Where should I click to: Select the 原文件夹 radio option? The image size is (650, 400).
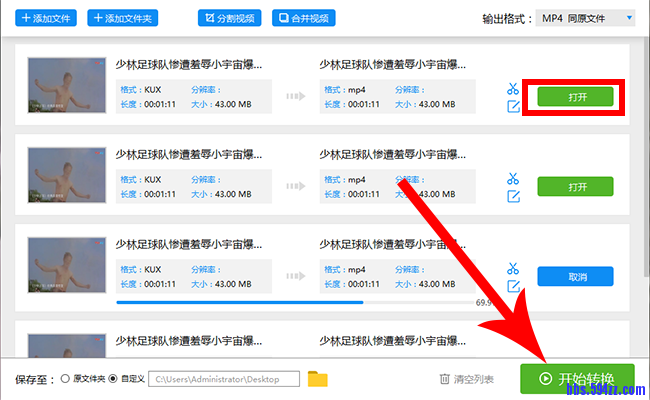66,379
